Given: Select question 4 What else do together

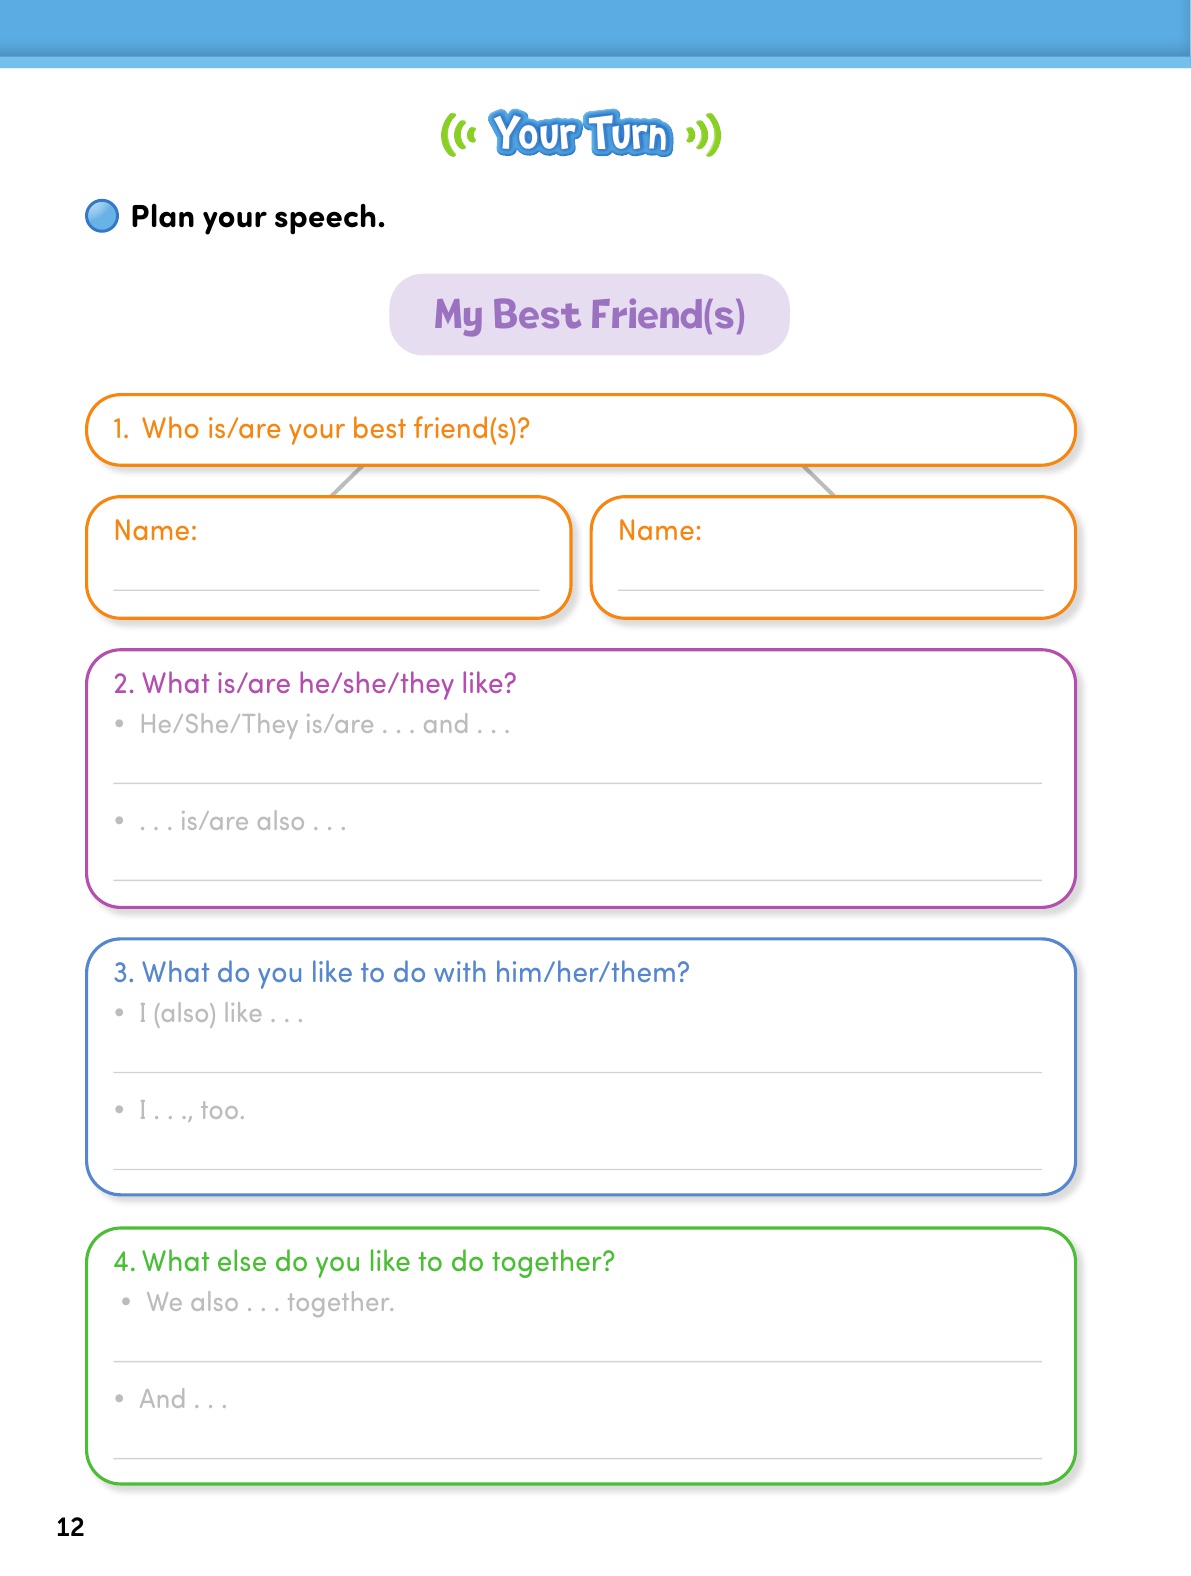Looking at the screenshot, I should click(364, 1262).
